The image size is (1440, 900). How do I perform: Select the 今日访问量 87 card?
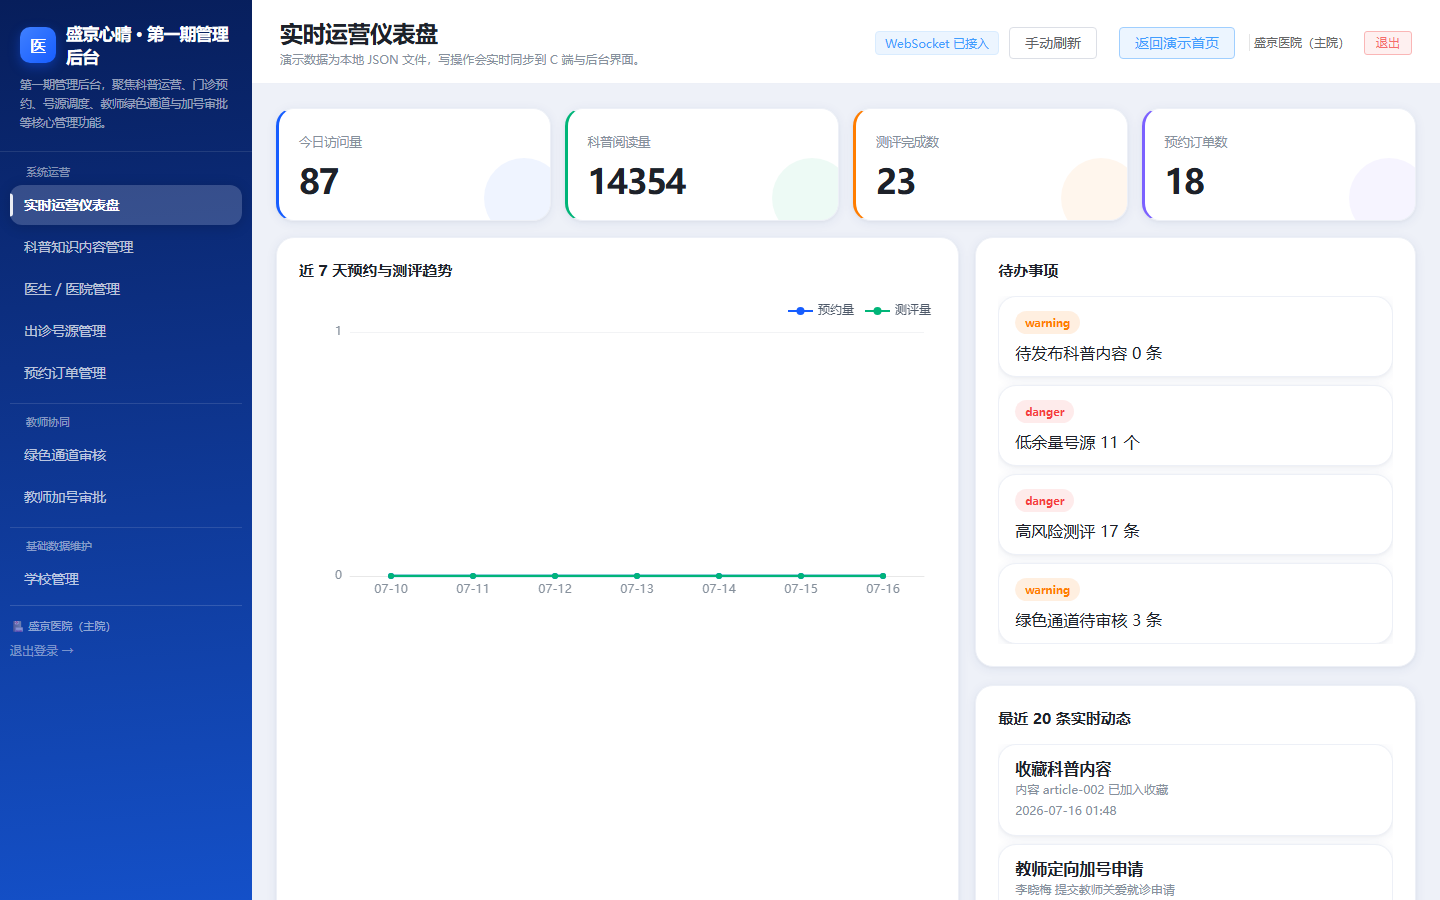pyautogui.click(x=413, y=165)
